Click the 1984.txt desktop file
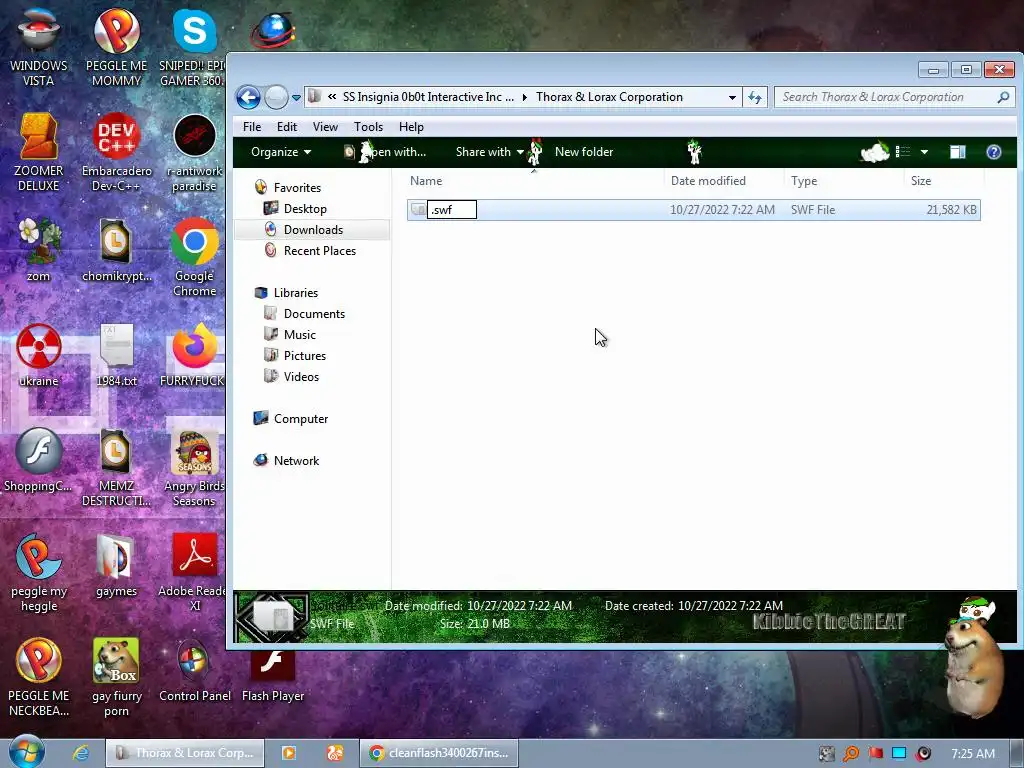The height and width of the screenshot is (768, 1024). pos(116,355)
